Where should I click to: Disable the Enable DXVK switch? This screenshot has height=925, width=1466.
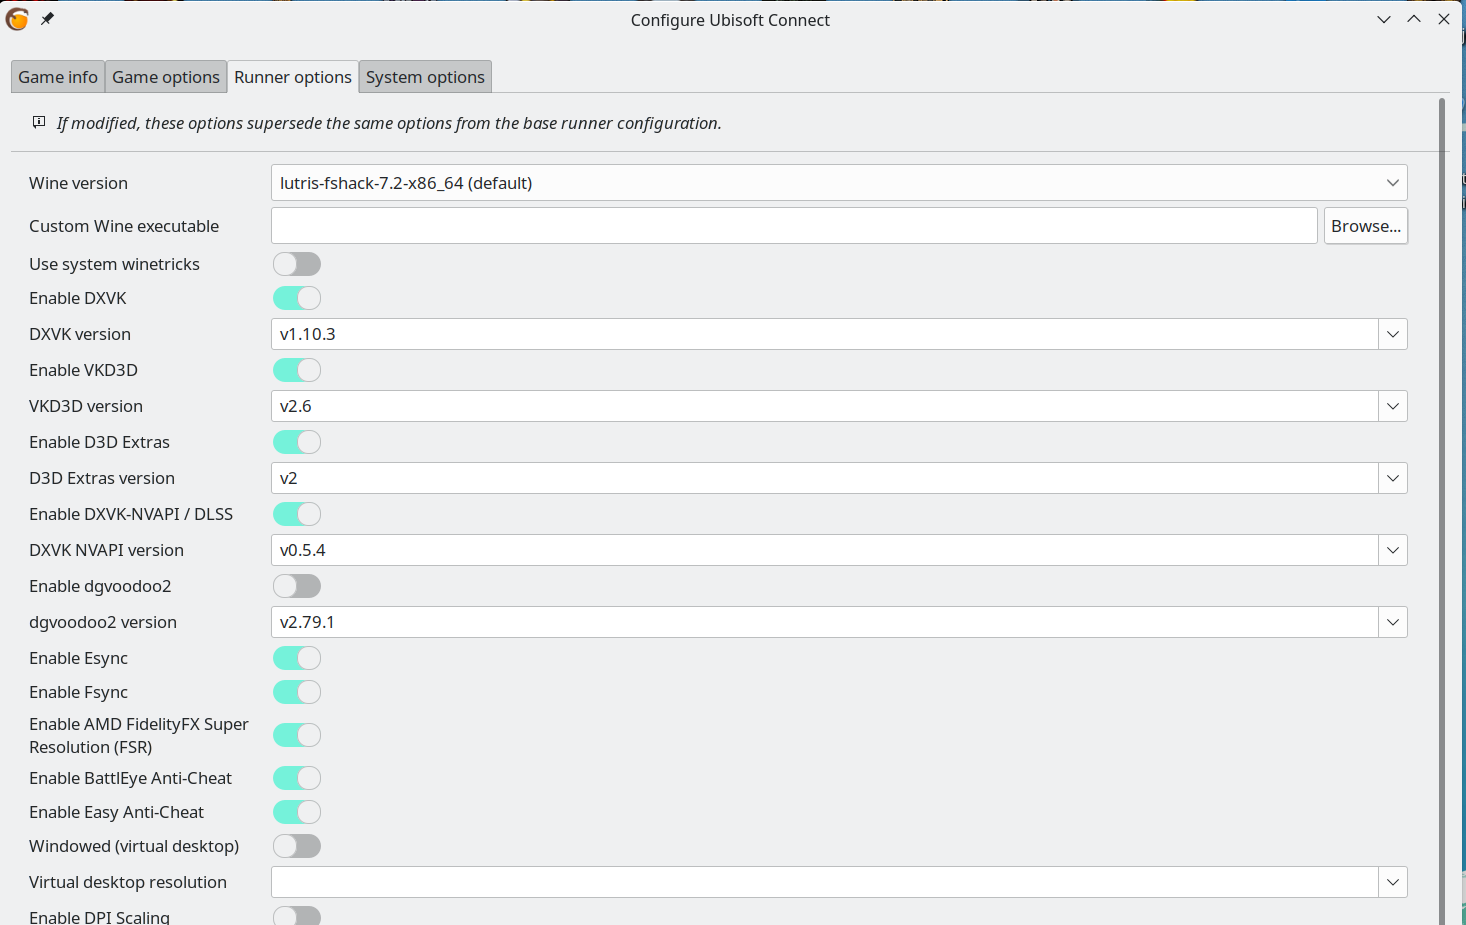click(x=297, y=298)
